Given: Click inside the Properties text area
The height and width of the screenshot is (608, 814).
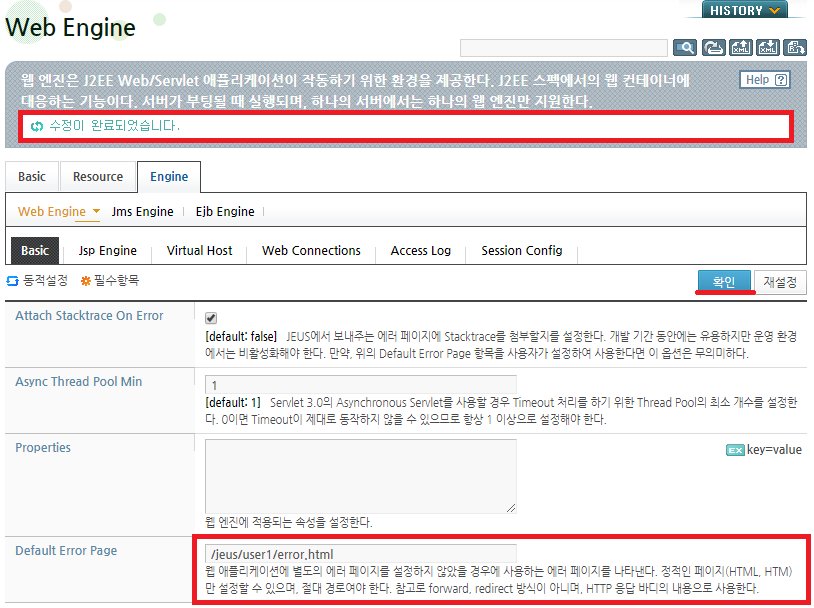Looking at the screenshot, I should point(360,476).
